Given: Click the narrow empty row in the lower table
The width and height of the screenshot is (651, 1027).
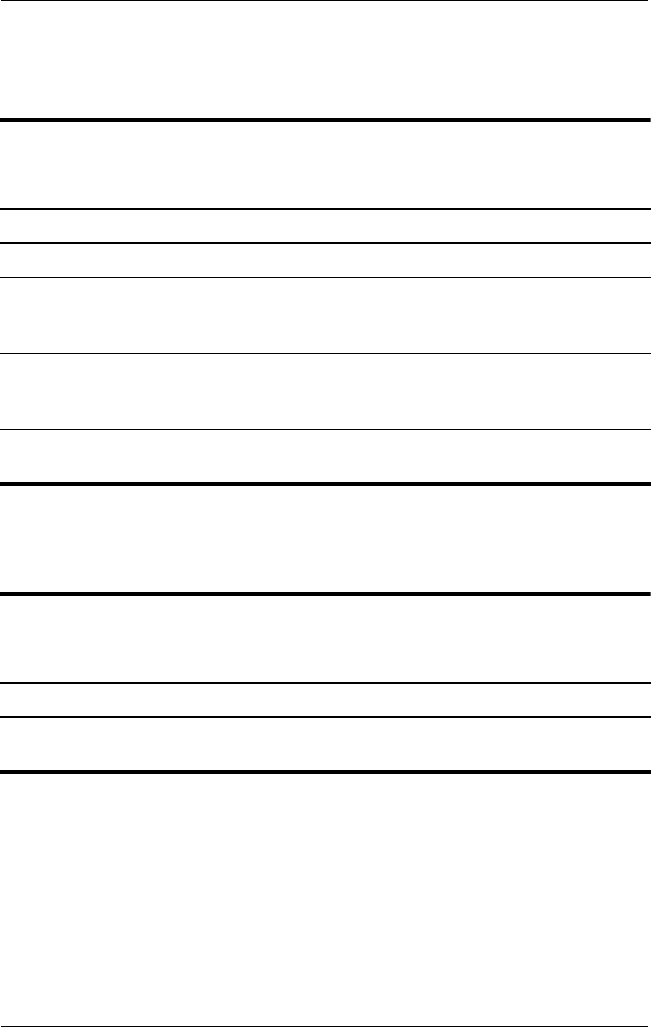Looking at the screenshot, I should [326, 700].
